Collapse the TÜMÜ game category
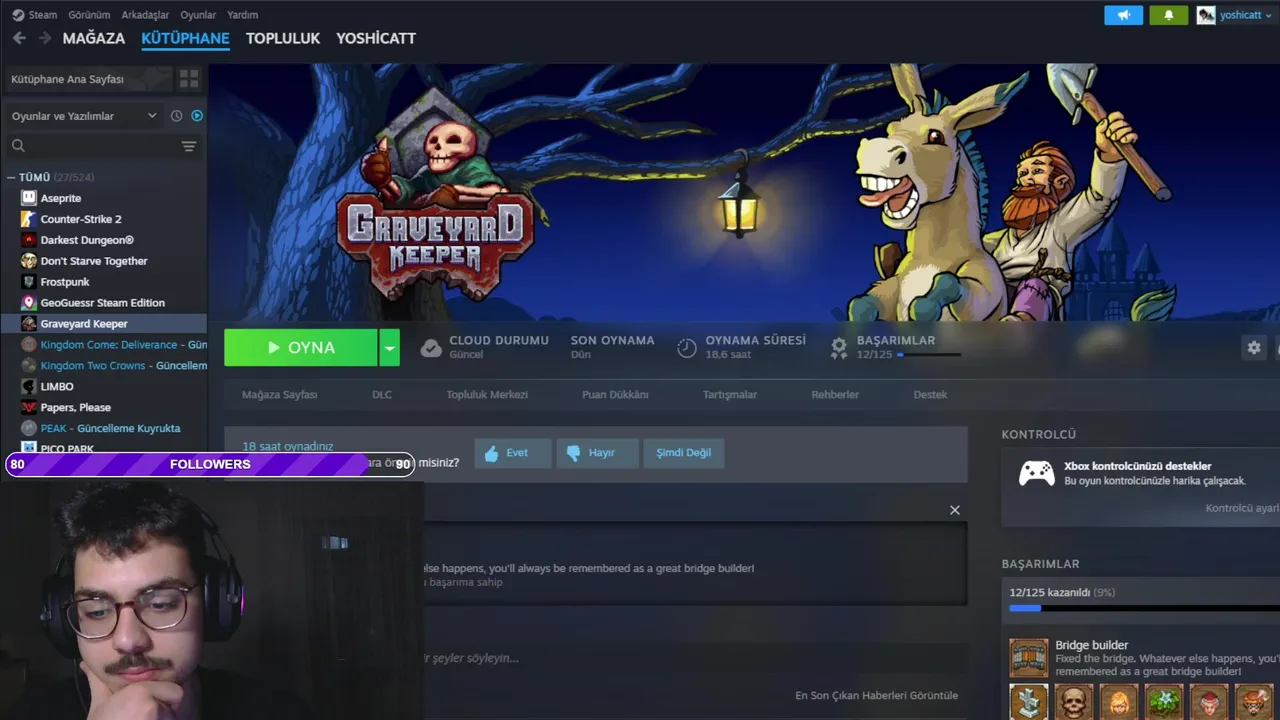 [x=11, y=177]
